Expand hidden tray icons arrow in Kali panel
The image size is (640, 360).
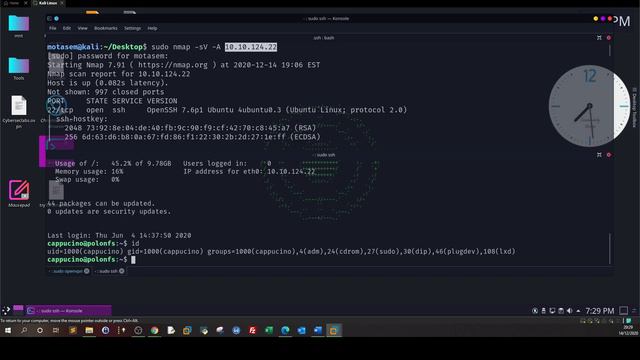[x=578, y=311]
